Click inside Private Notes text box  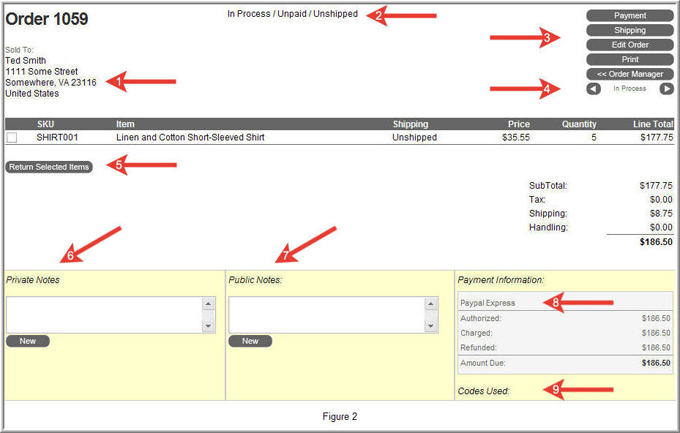pyautogui.click(x=103, y=314)
